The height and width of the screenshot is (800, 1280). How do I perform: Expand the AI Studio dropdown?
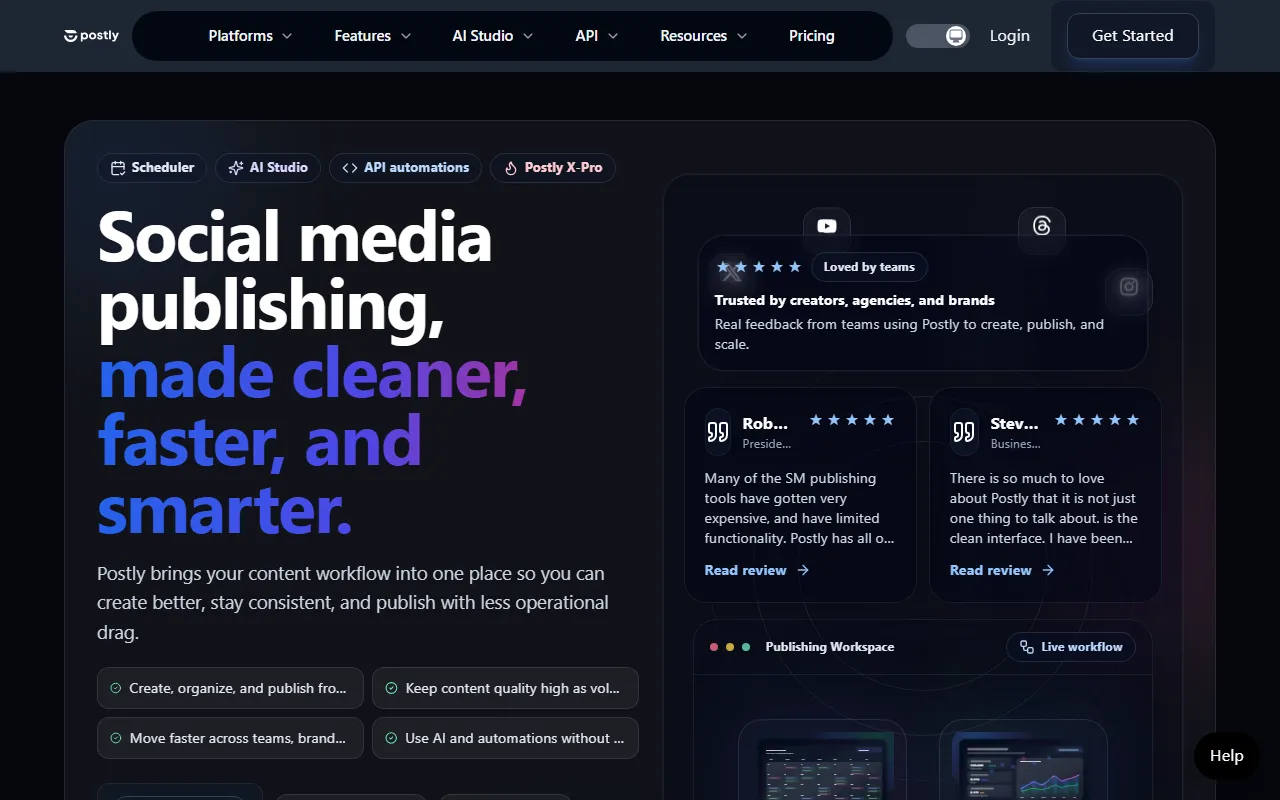[x=492, y=36]
